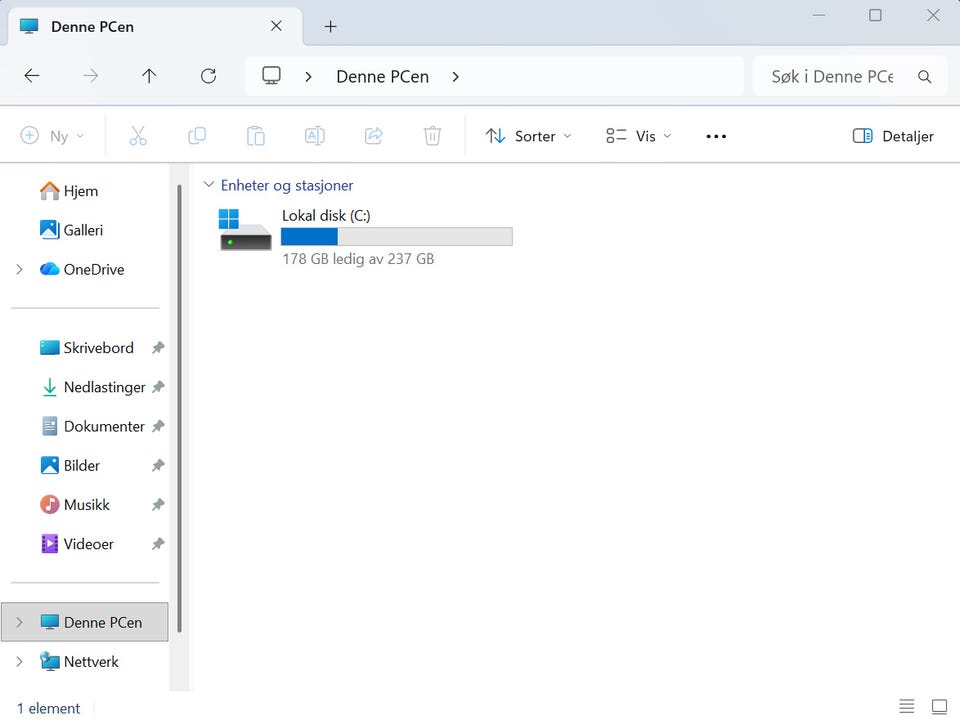The width and height of the screenshot is (960, 720).
Task: Go up one folder level
Action: (x=149, y=76)
